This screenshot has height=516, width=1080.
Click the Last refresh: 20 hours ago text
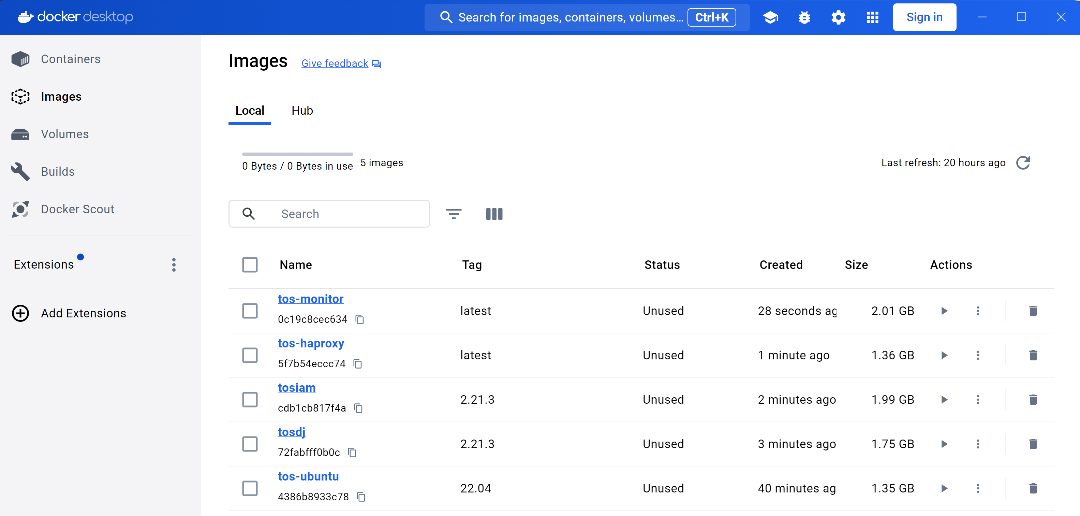point(943,163)
